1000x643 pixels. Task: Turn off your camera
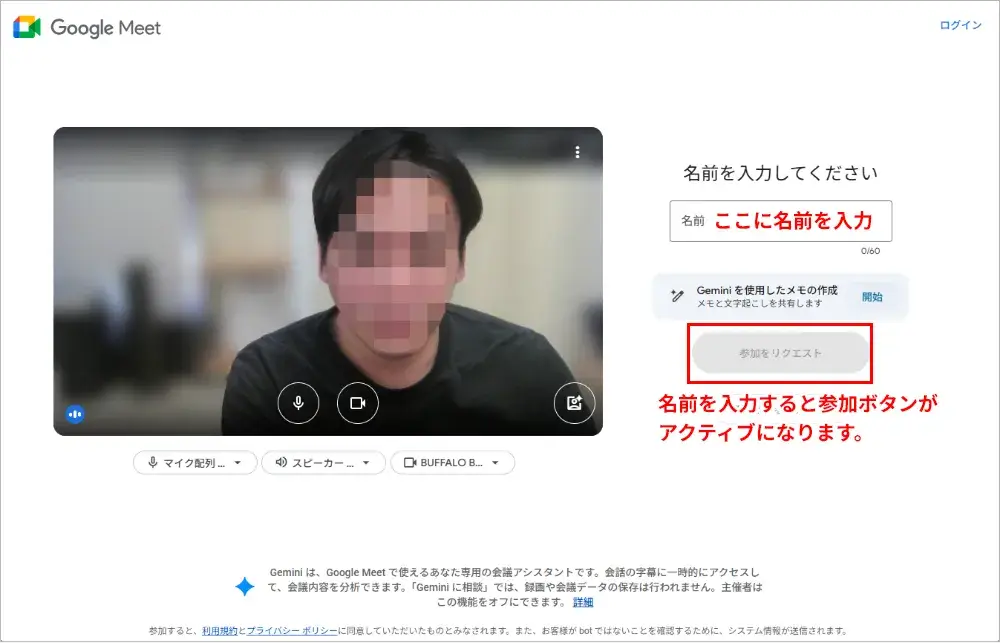(x=360, y=402)
